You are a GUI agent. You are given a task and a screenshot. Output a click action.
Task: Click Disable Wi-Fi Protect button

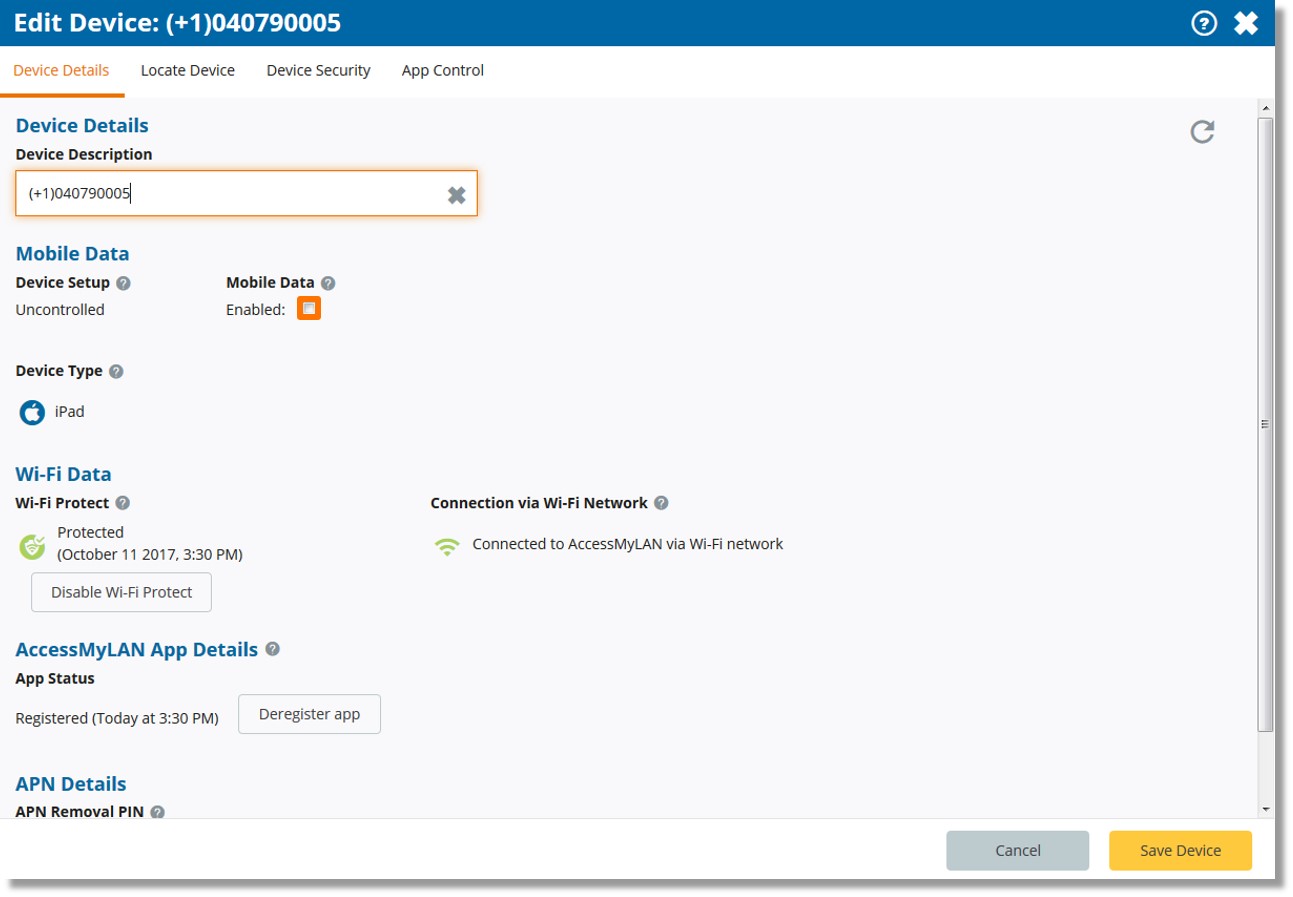pos(122,592)
